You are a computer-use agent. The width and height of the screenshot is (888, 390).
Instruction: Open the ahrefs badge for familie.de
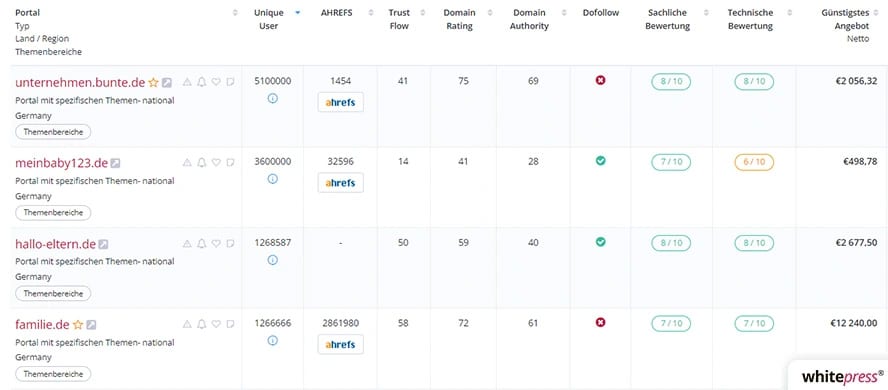pyautogui.click(x=340, y=344)
